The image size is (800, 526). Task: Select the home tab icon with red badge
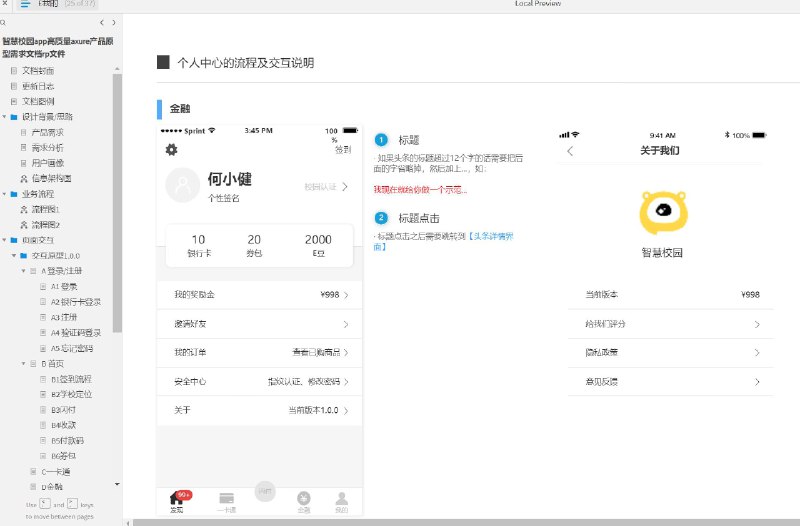[177, 500]
